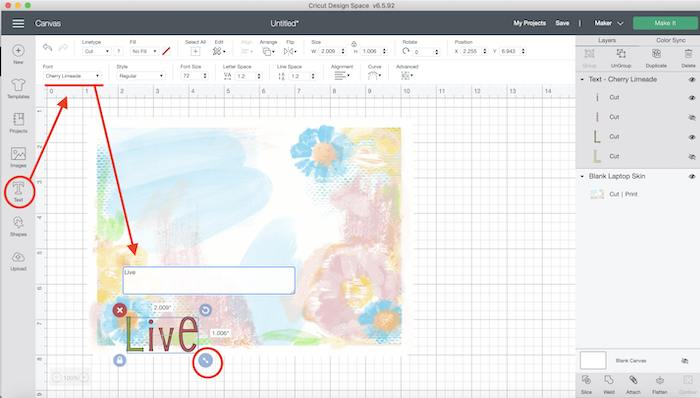Open the Maker machine dropdown
This screenshot has width=700, height=398.
tap(608, 23)
